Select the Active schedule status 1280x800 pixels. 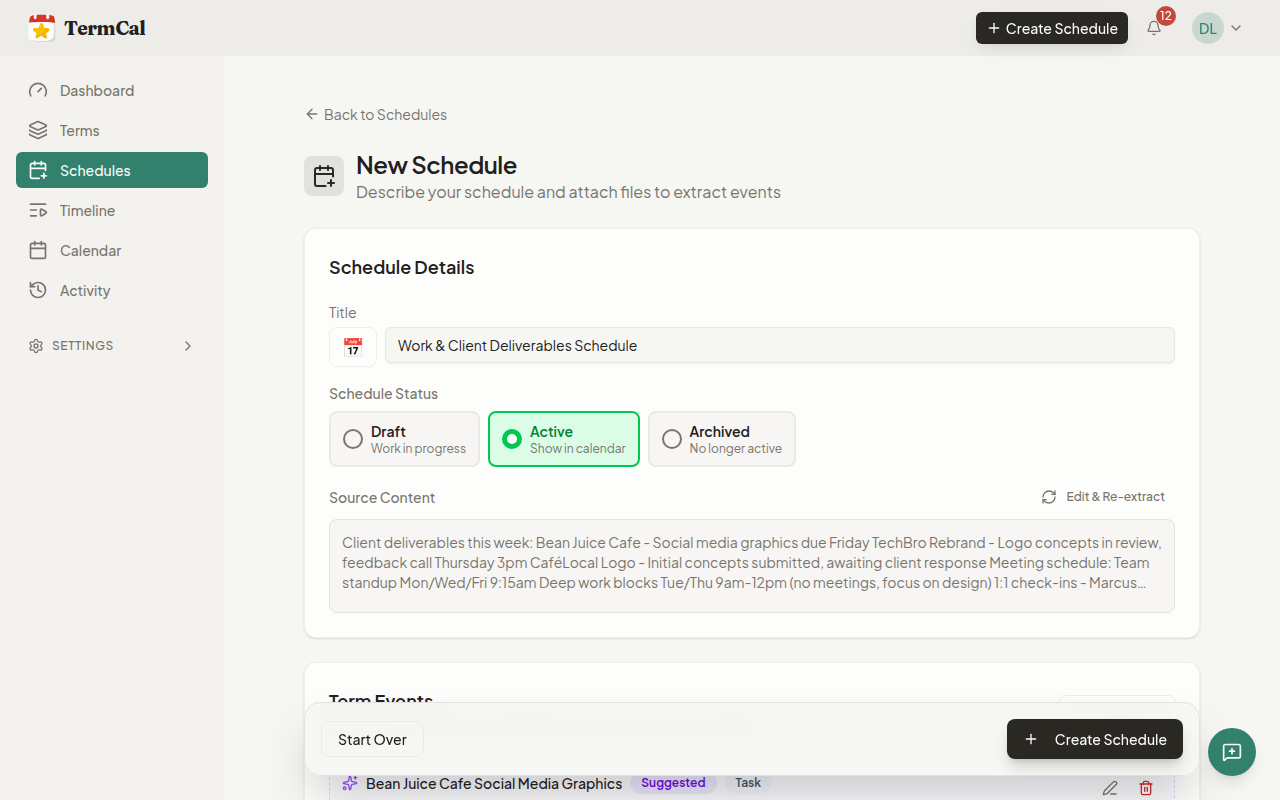point(563,438)
